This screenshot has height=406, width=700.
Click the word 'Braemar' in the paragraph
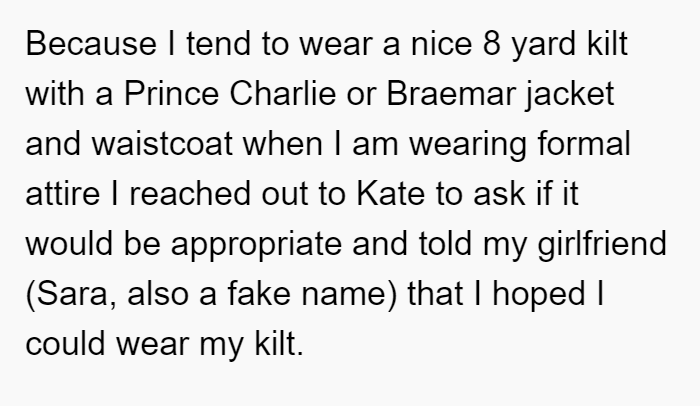coord(451,94)
